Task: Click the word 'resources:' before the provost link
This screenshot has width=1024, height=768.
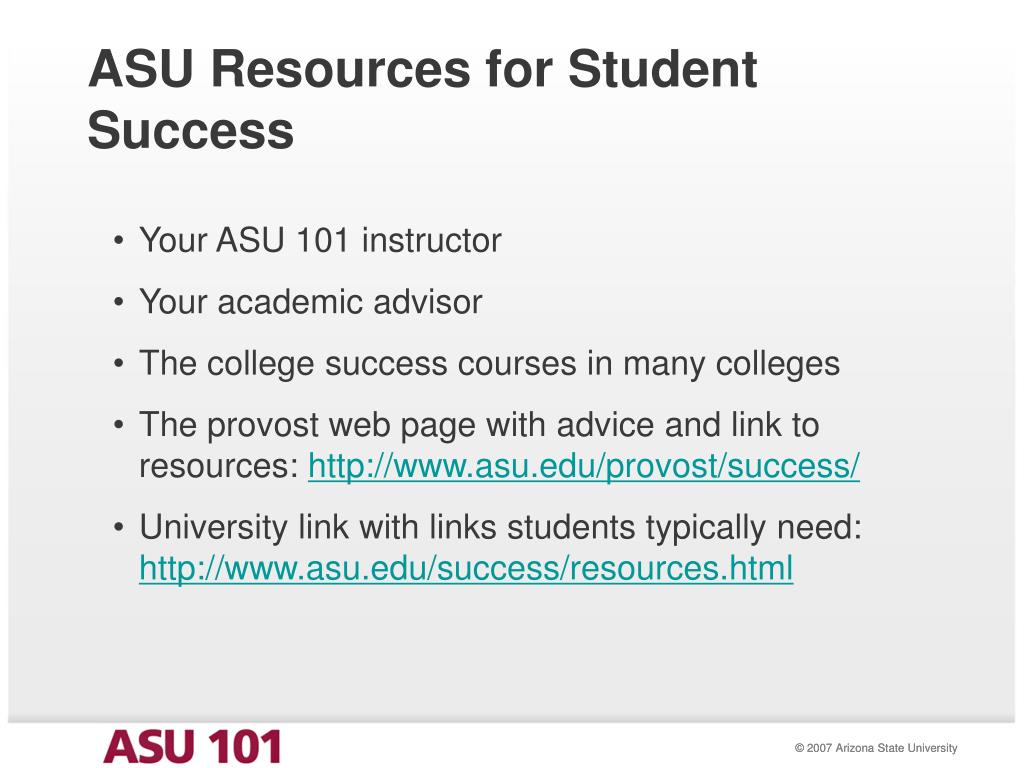Action: 219,466
